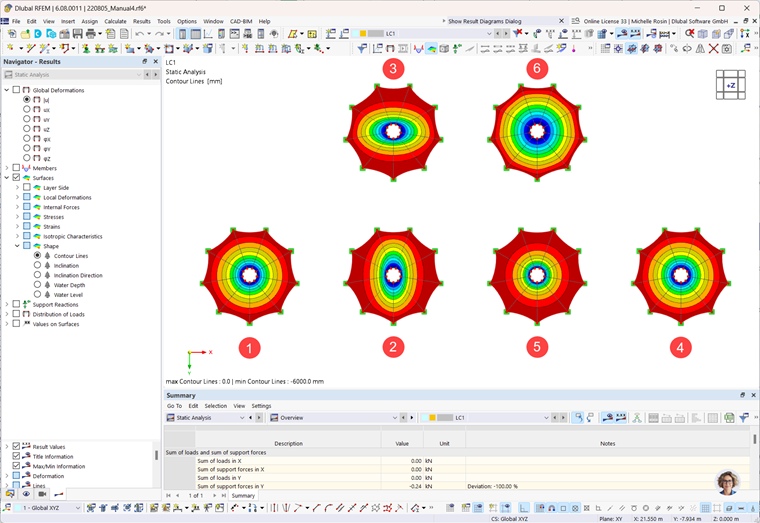This screenshot has height=523, width=760.
Task: Click the support reactions arrows icon
Action: click(457, 48)
